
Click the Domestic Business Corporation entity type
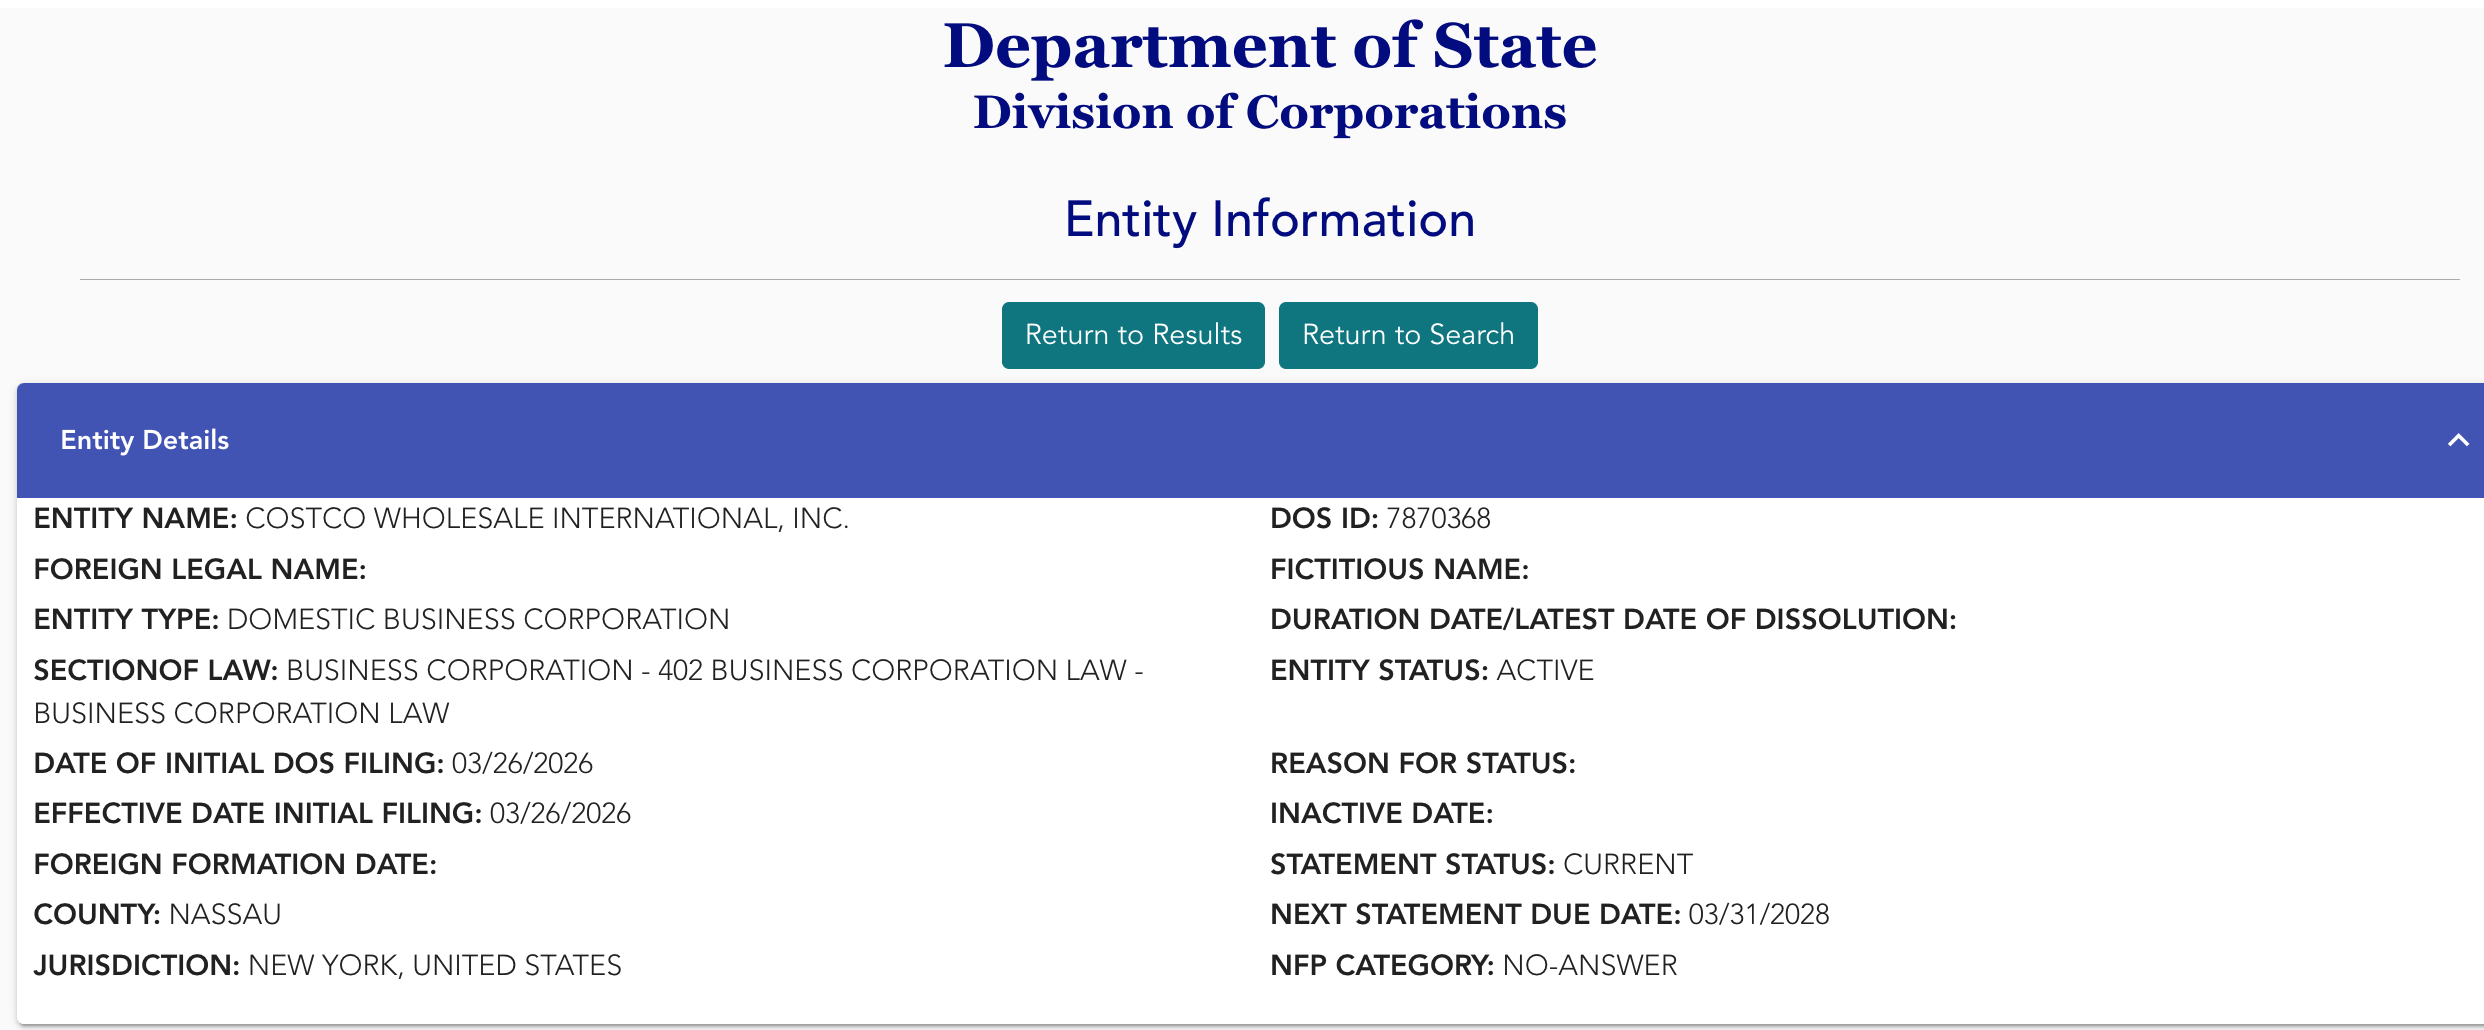[x=478, y=619]
